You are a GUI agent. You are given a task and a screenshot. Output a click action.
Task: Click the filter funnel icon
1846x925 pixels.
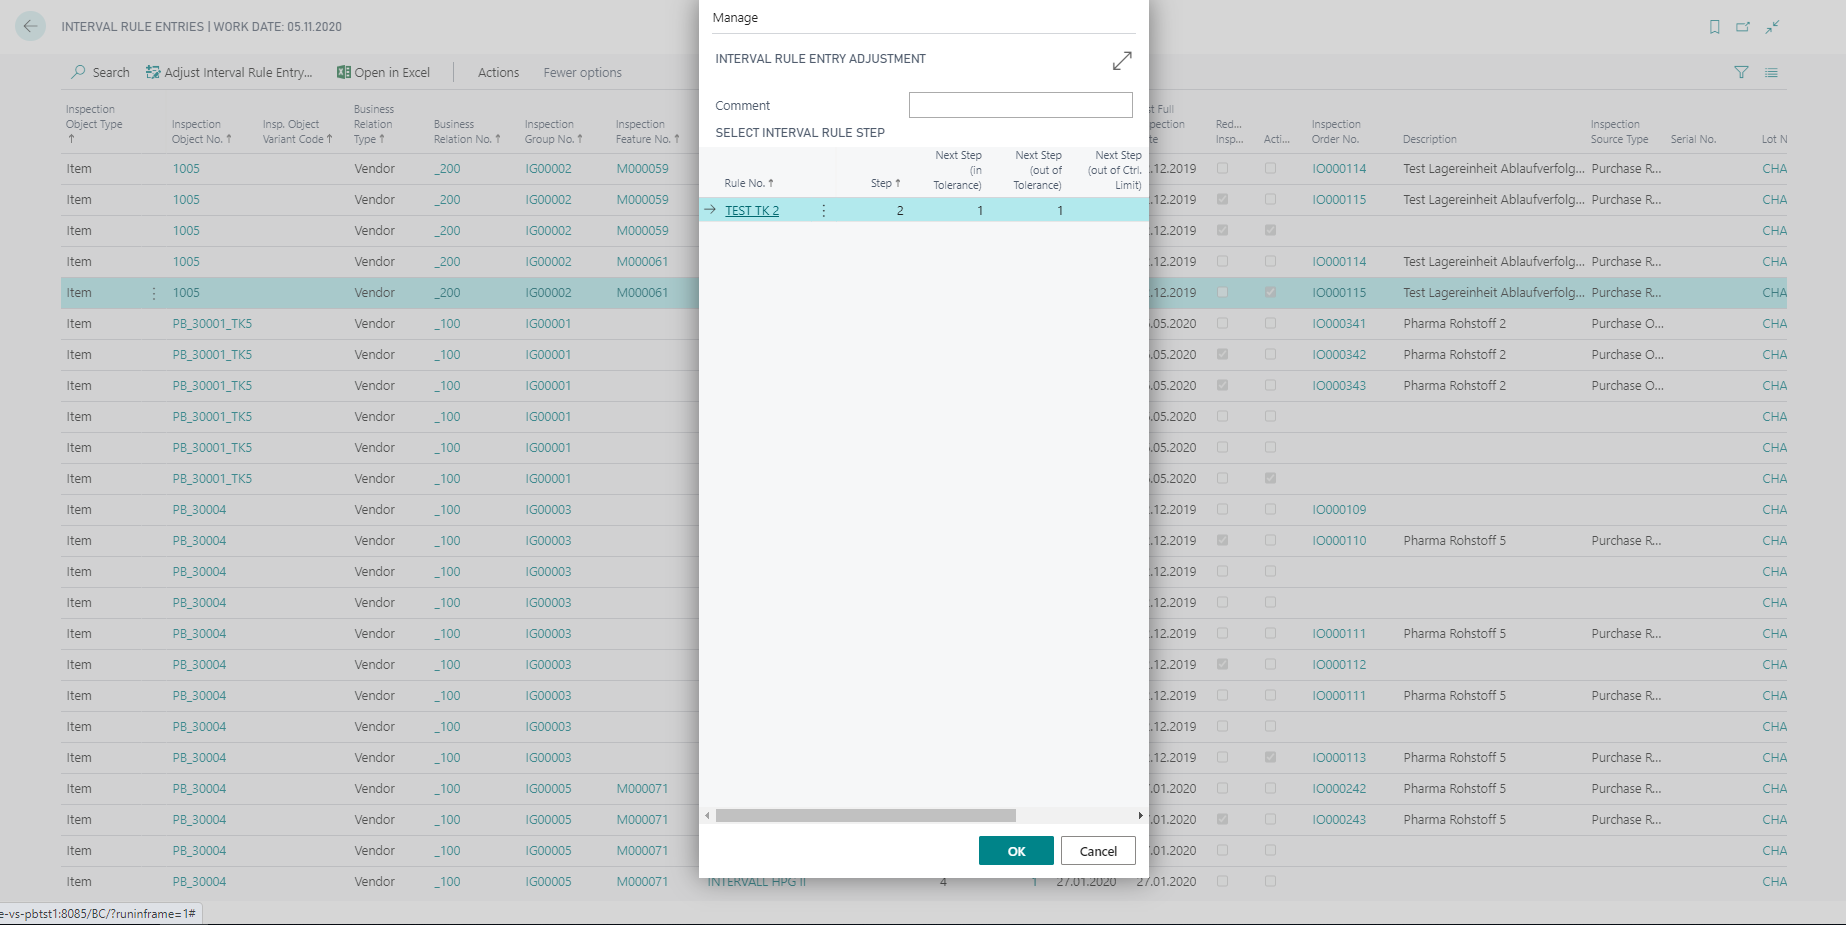click(1741, 72)
